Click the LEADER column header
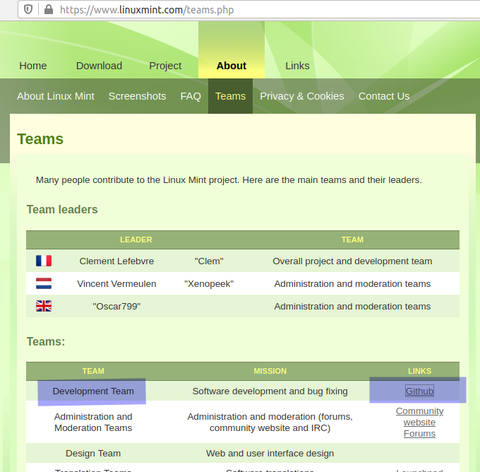 coord(136,240)
